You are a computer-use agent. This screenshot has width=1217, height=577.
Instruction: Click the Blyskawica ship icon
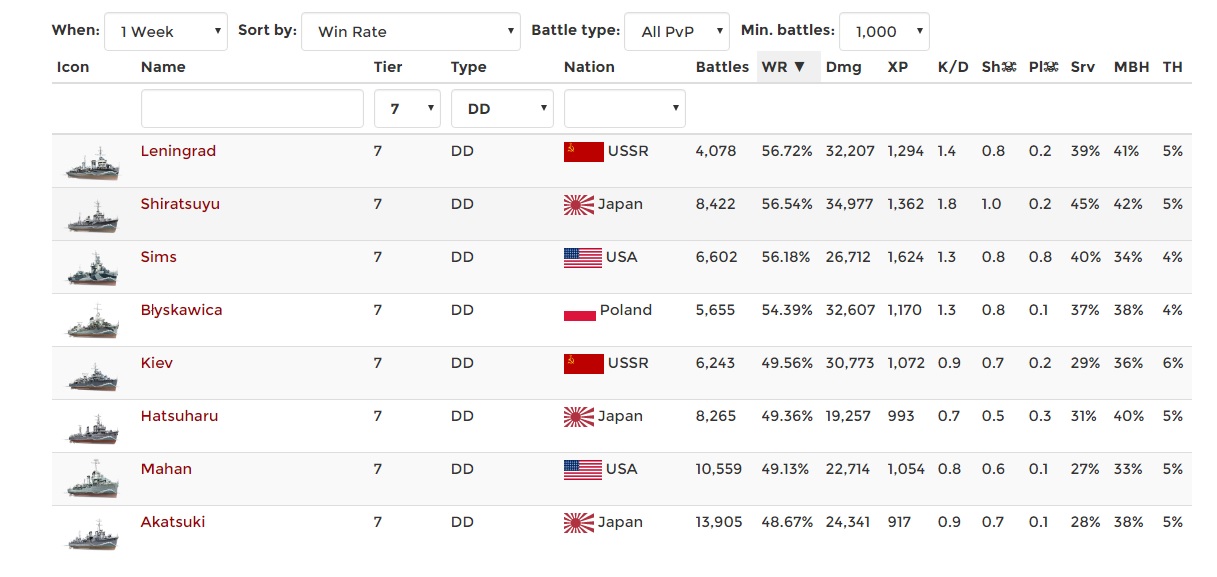click(x=93, y=322)
